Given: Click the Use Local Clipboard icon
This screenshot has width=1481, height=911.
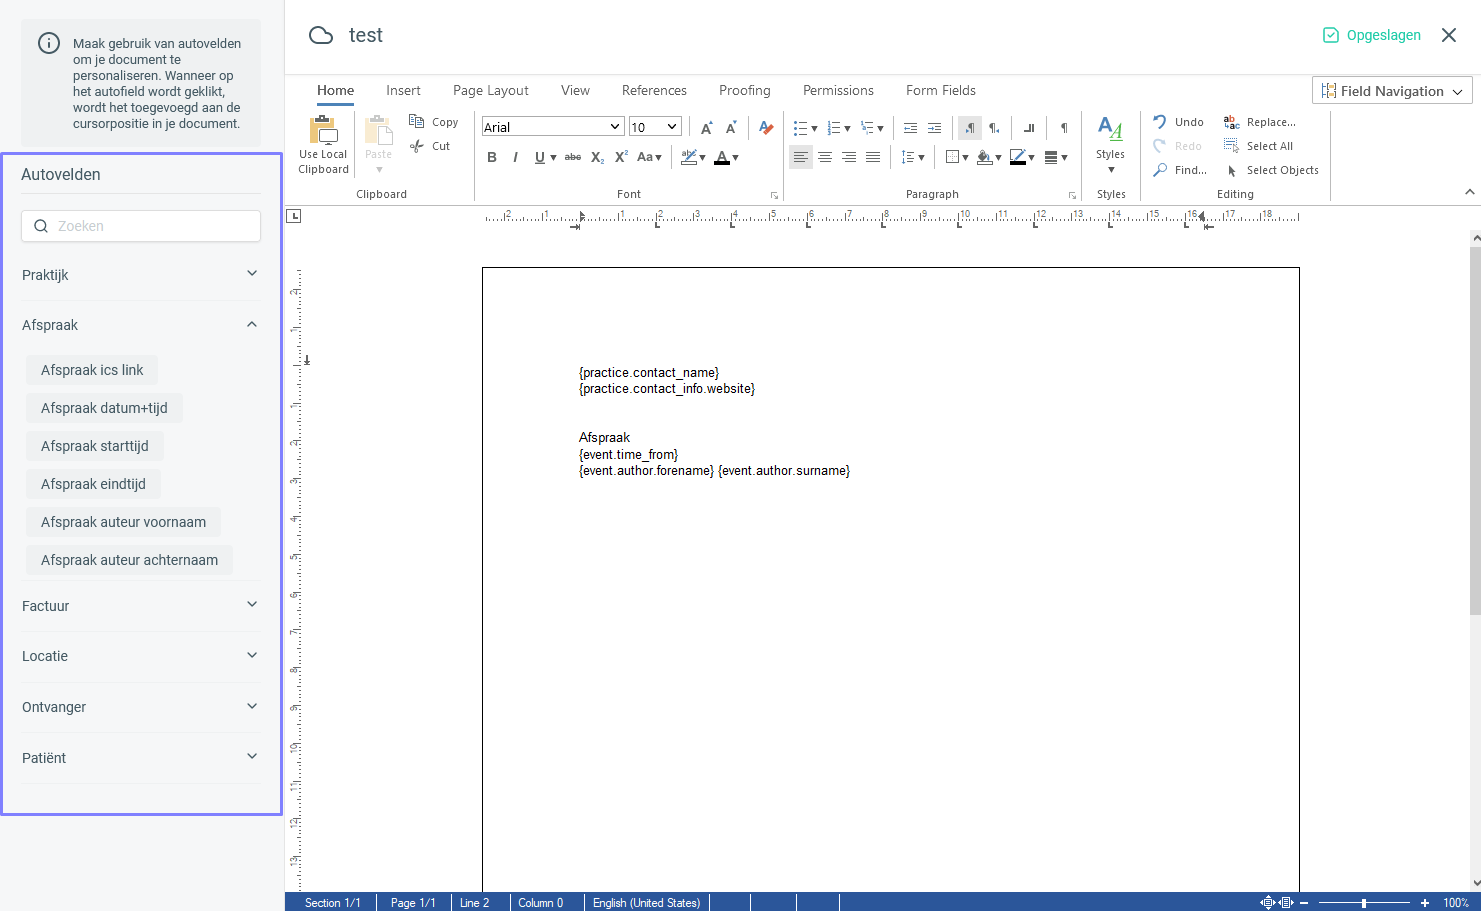Looking at the screenshot, I should (x=323, y=131).
